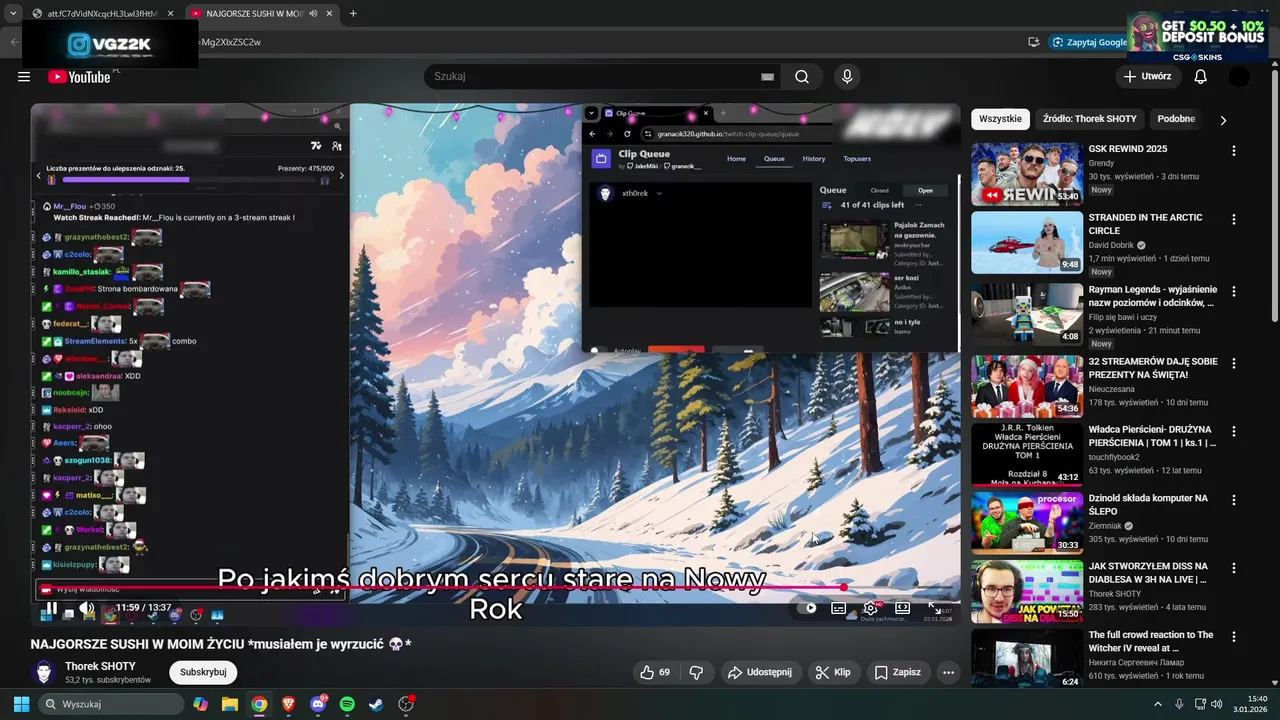Save video with Zapisz button
This screenshot has width=1280, height=720.
point(897,673)
